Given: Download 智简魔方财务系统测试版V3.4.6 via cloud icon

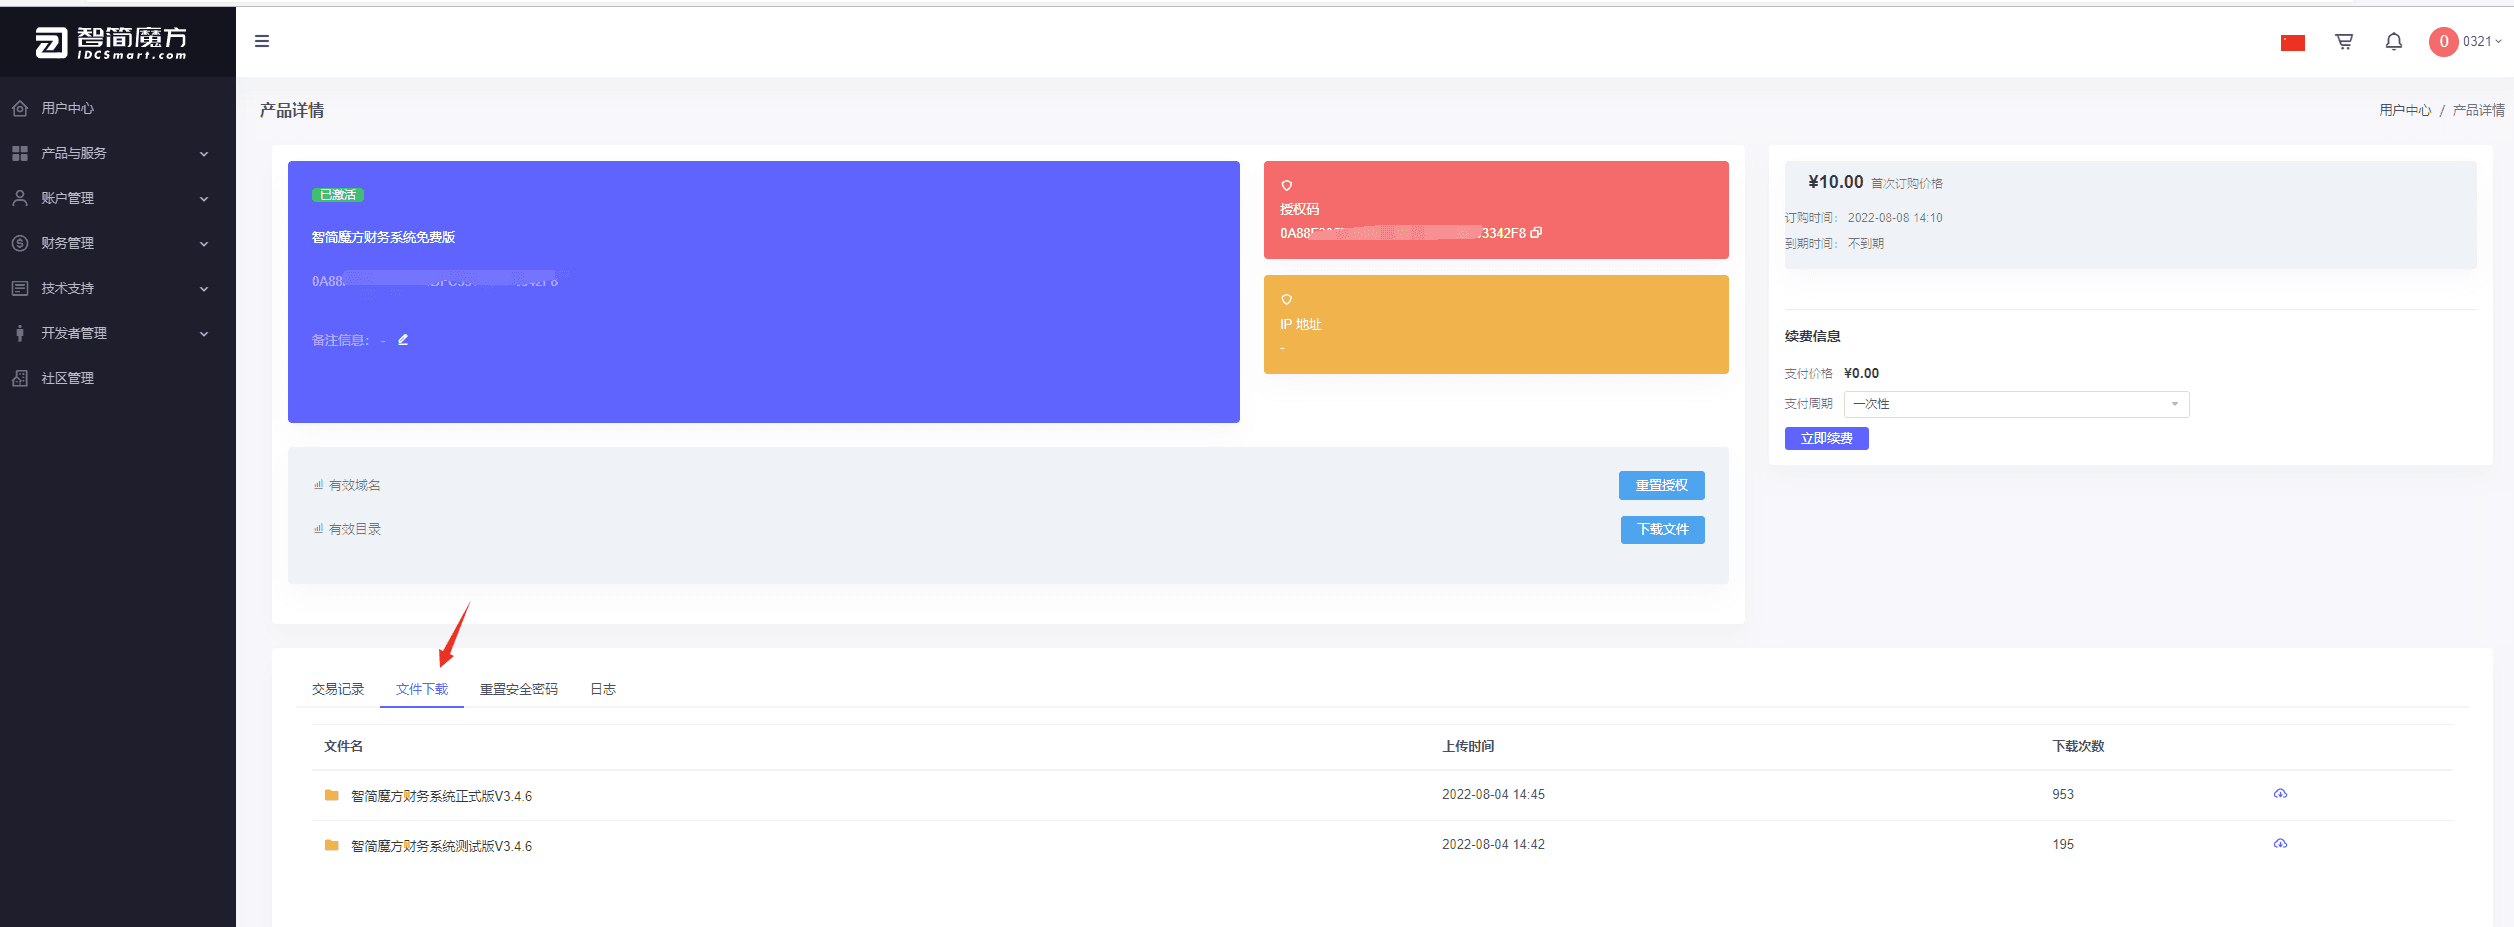Looking at the screenshot, I should pyautogui.click(x=2280, y=844).
